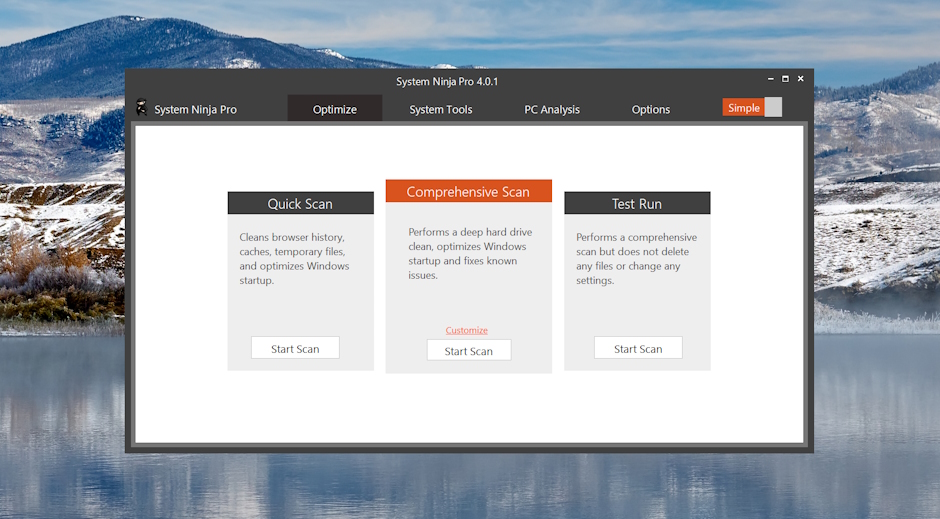The image size is (940, 519).
Task: Click the Comprehensive Scan description text
Action: pos(470,254)
